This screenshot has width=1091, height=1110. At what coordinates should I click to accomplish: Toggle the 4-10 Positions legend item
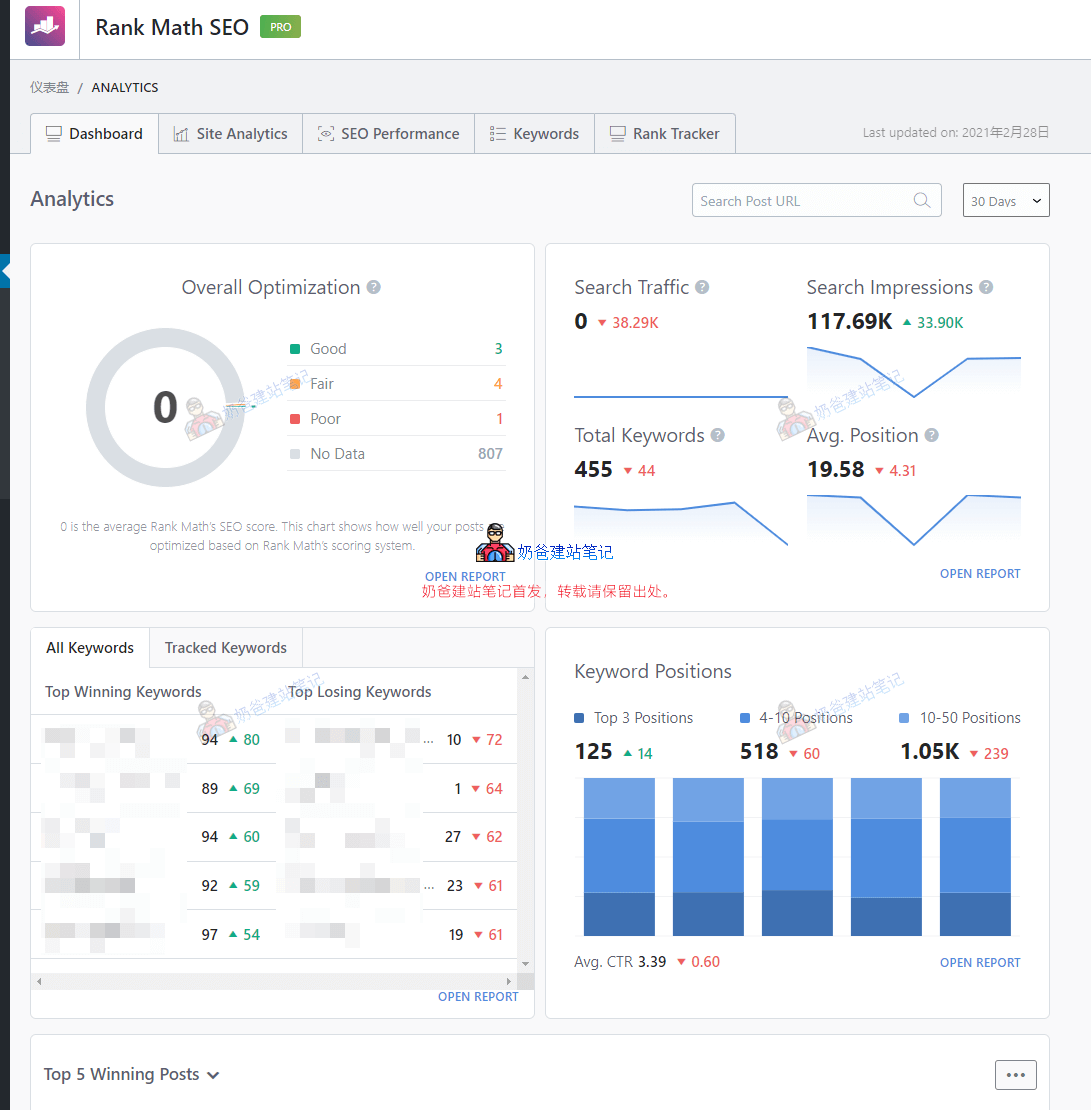(x=796, y=718)
